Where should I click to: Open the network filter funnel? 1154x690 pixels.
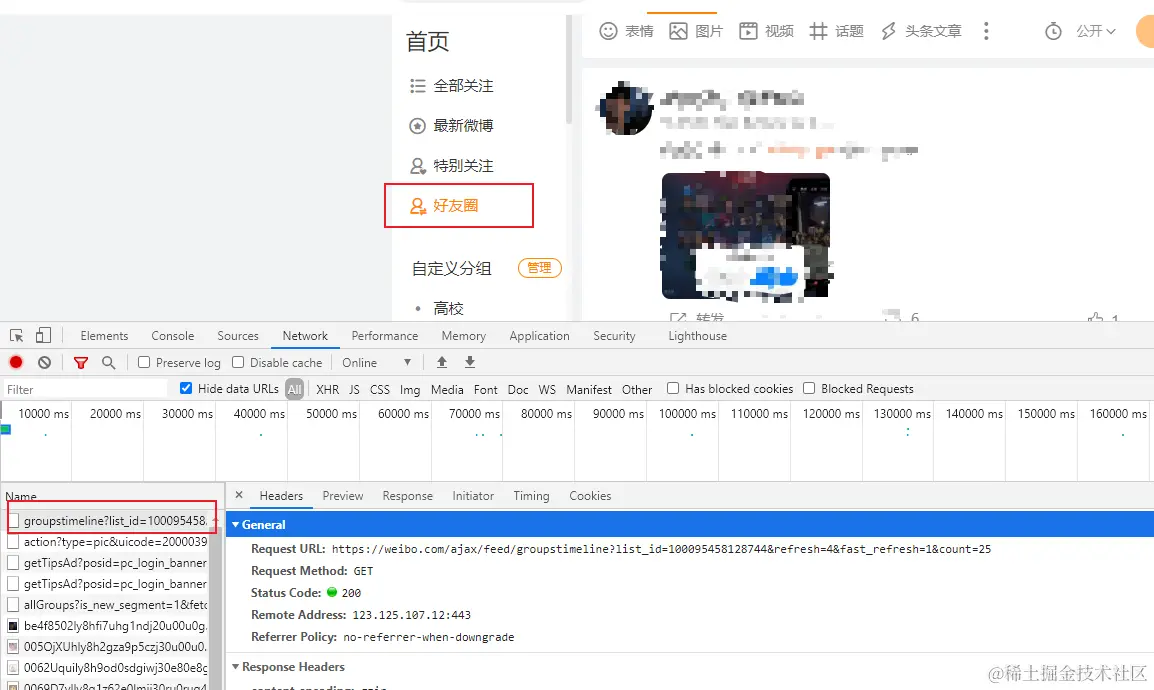pos(80,362)
